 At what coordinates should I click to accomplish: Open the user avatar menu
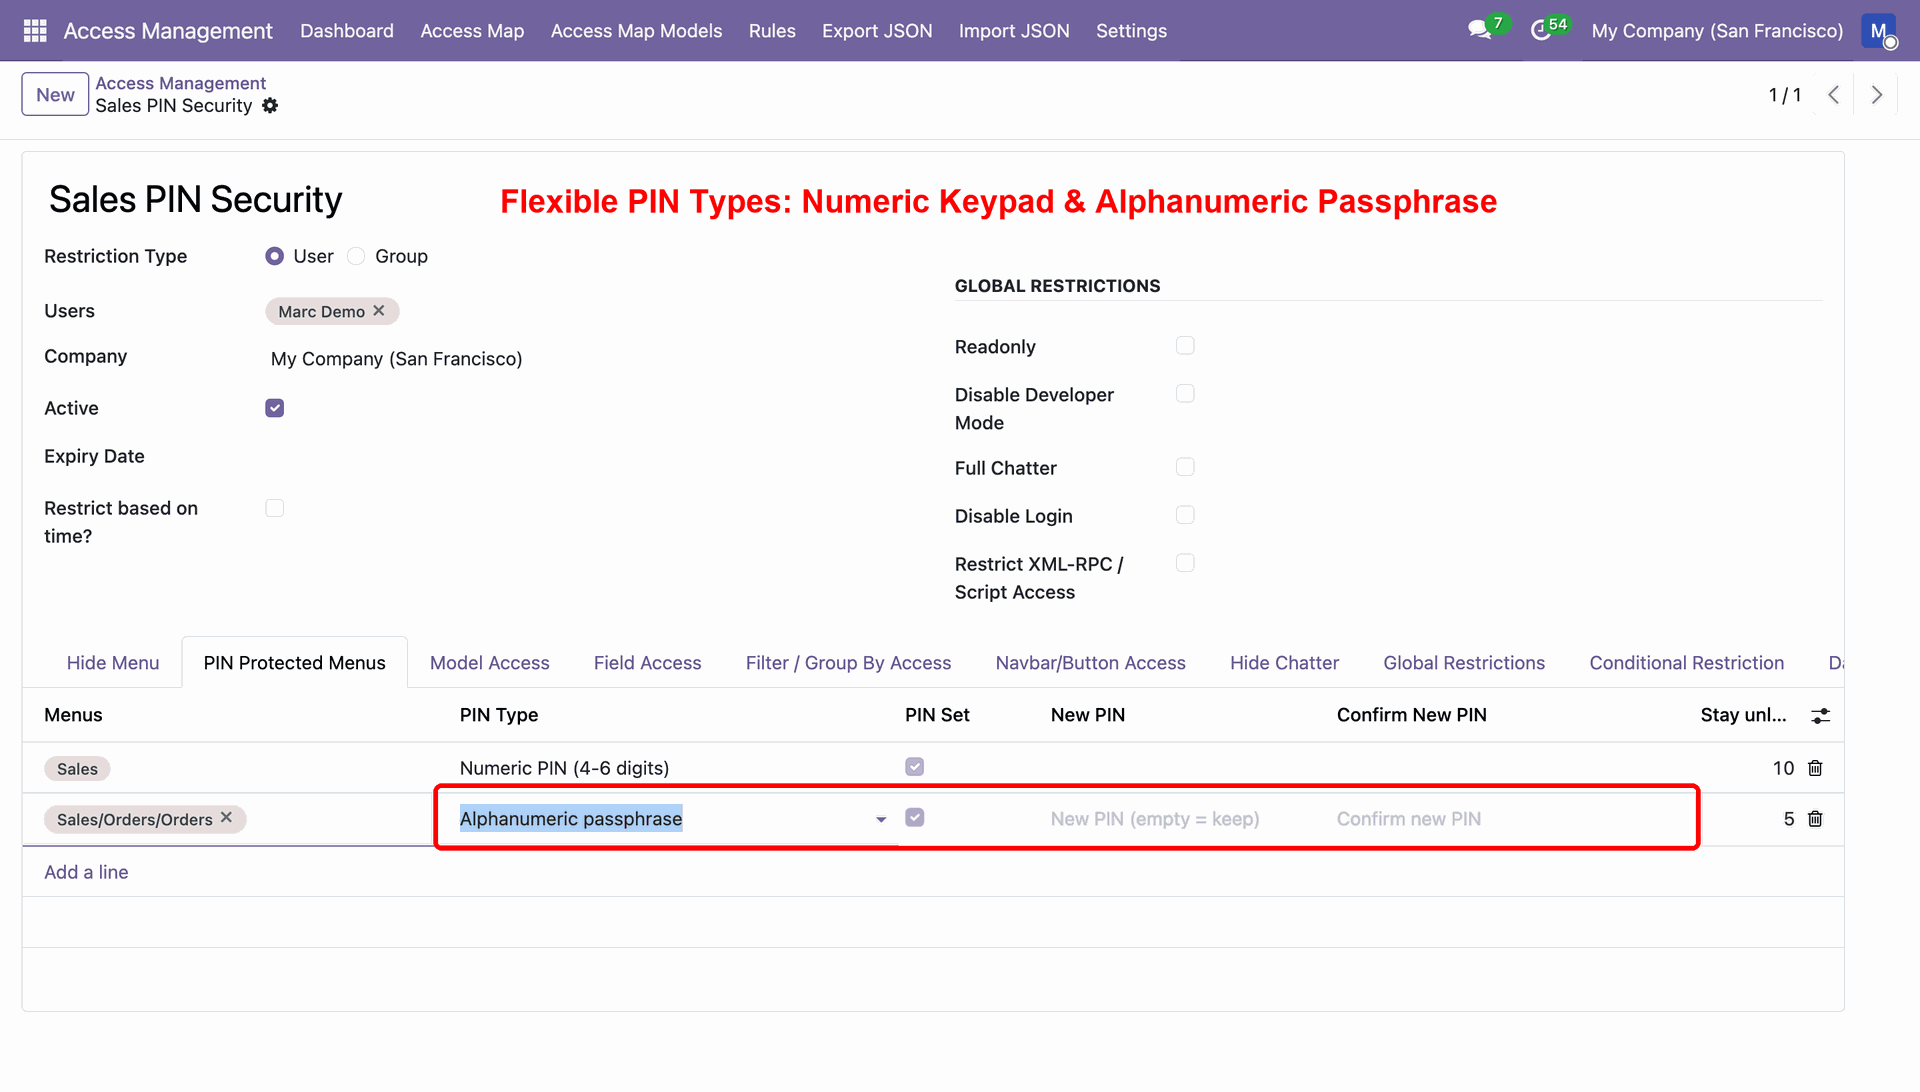(x=1879, y=31)
